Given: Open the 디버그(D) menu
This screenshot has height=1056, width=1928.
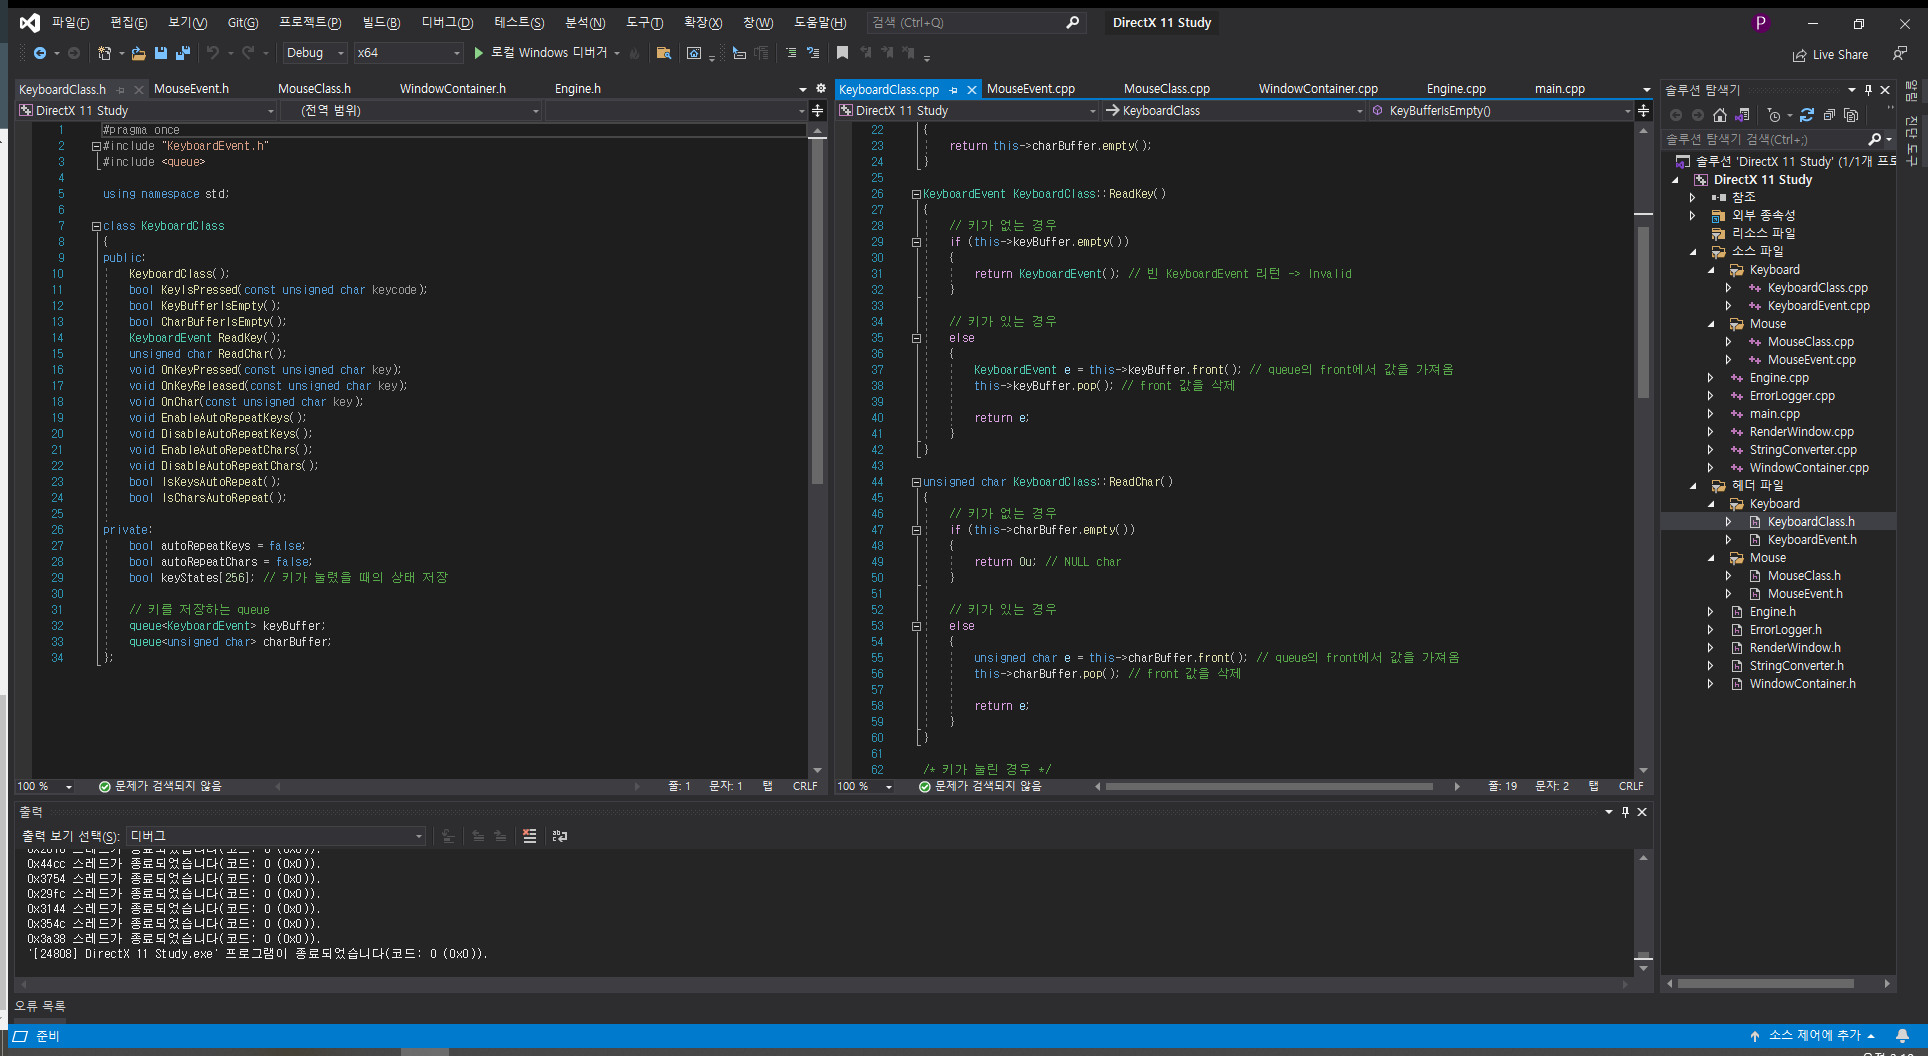Looking at the screenshot, I should pyautogui.click(x=447, y=22).
